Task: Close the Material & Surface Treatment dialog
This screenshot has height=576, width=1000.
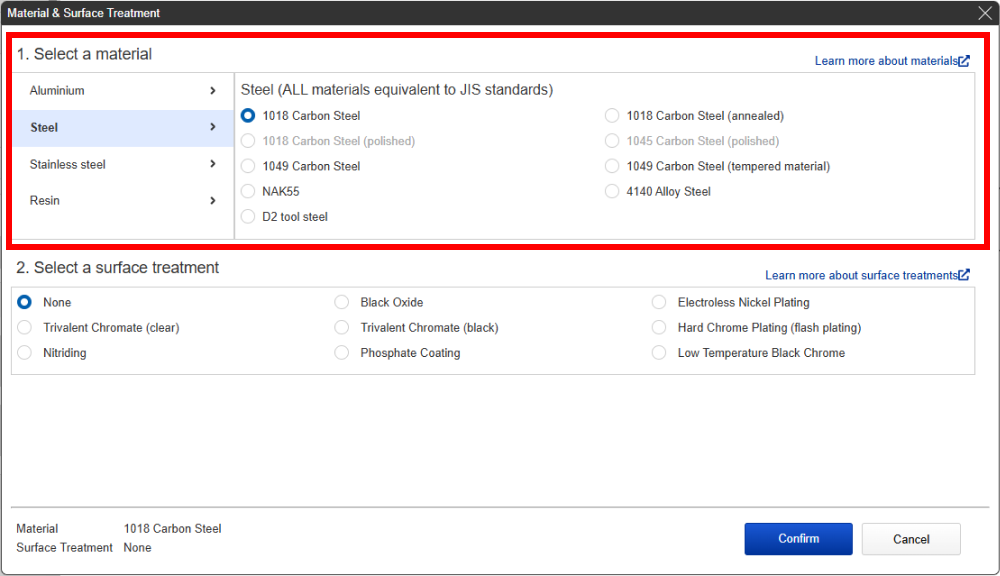Action: [984, 13]
